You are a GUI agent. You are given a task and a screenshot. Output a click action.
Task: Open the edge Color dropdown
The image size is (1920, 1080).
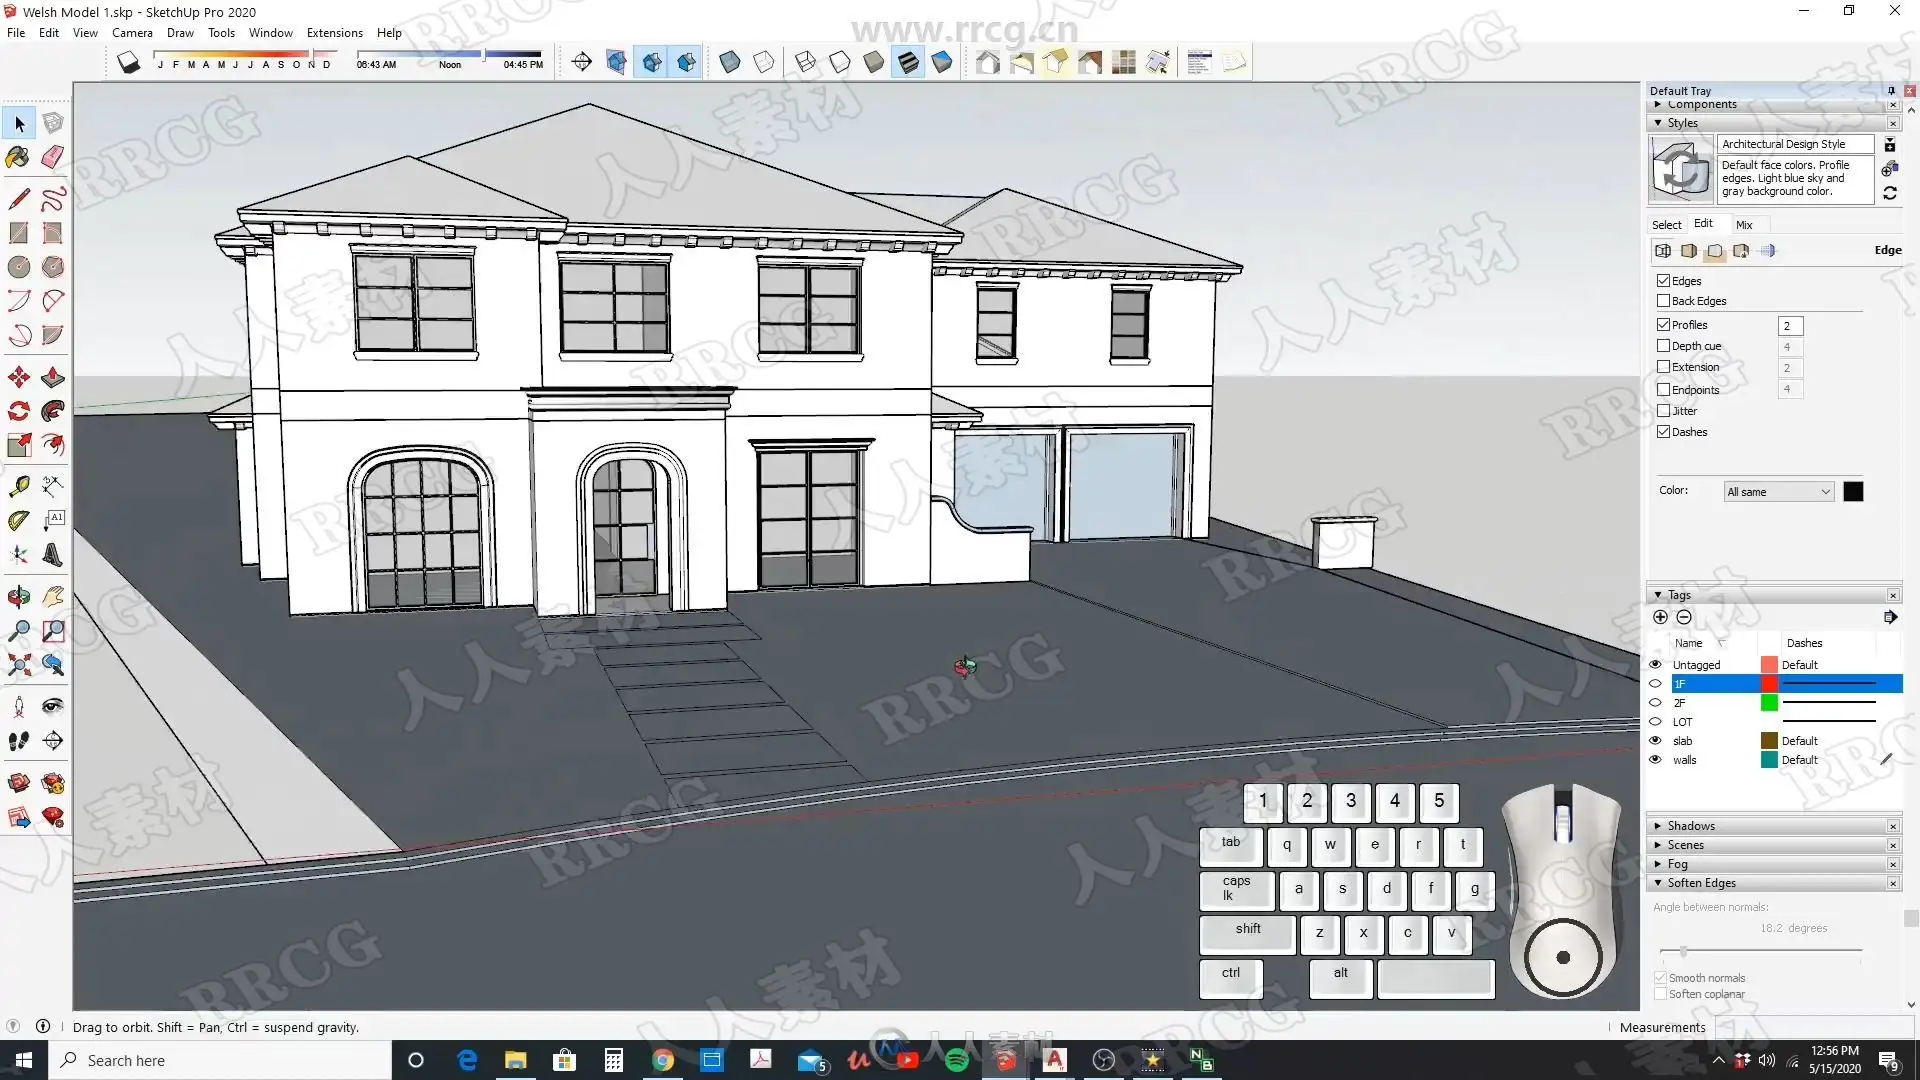click(x=1779, y=492)
